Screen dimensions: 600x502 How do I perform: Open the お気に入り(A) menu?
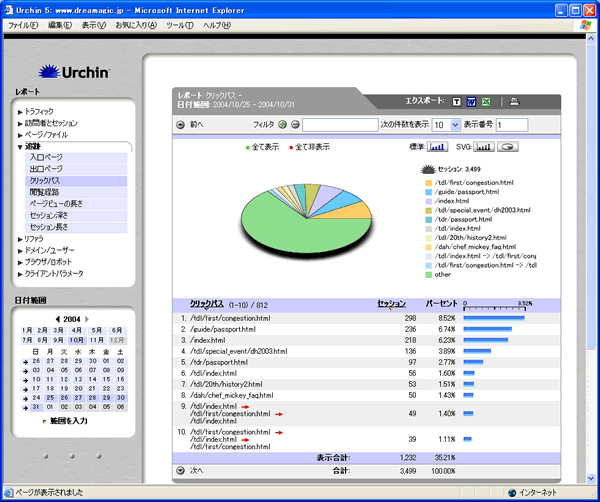point(136,25)
